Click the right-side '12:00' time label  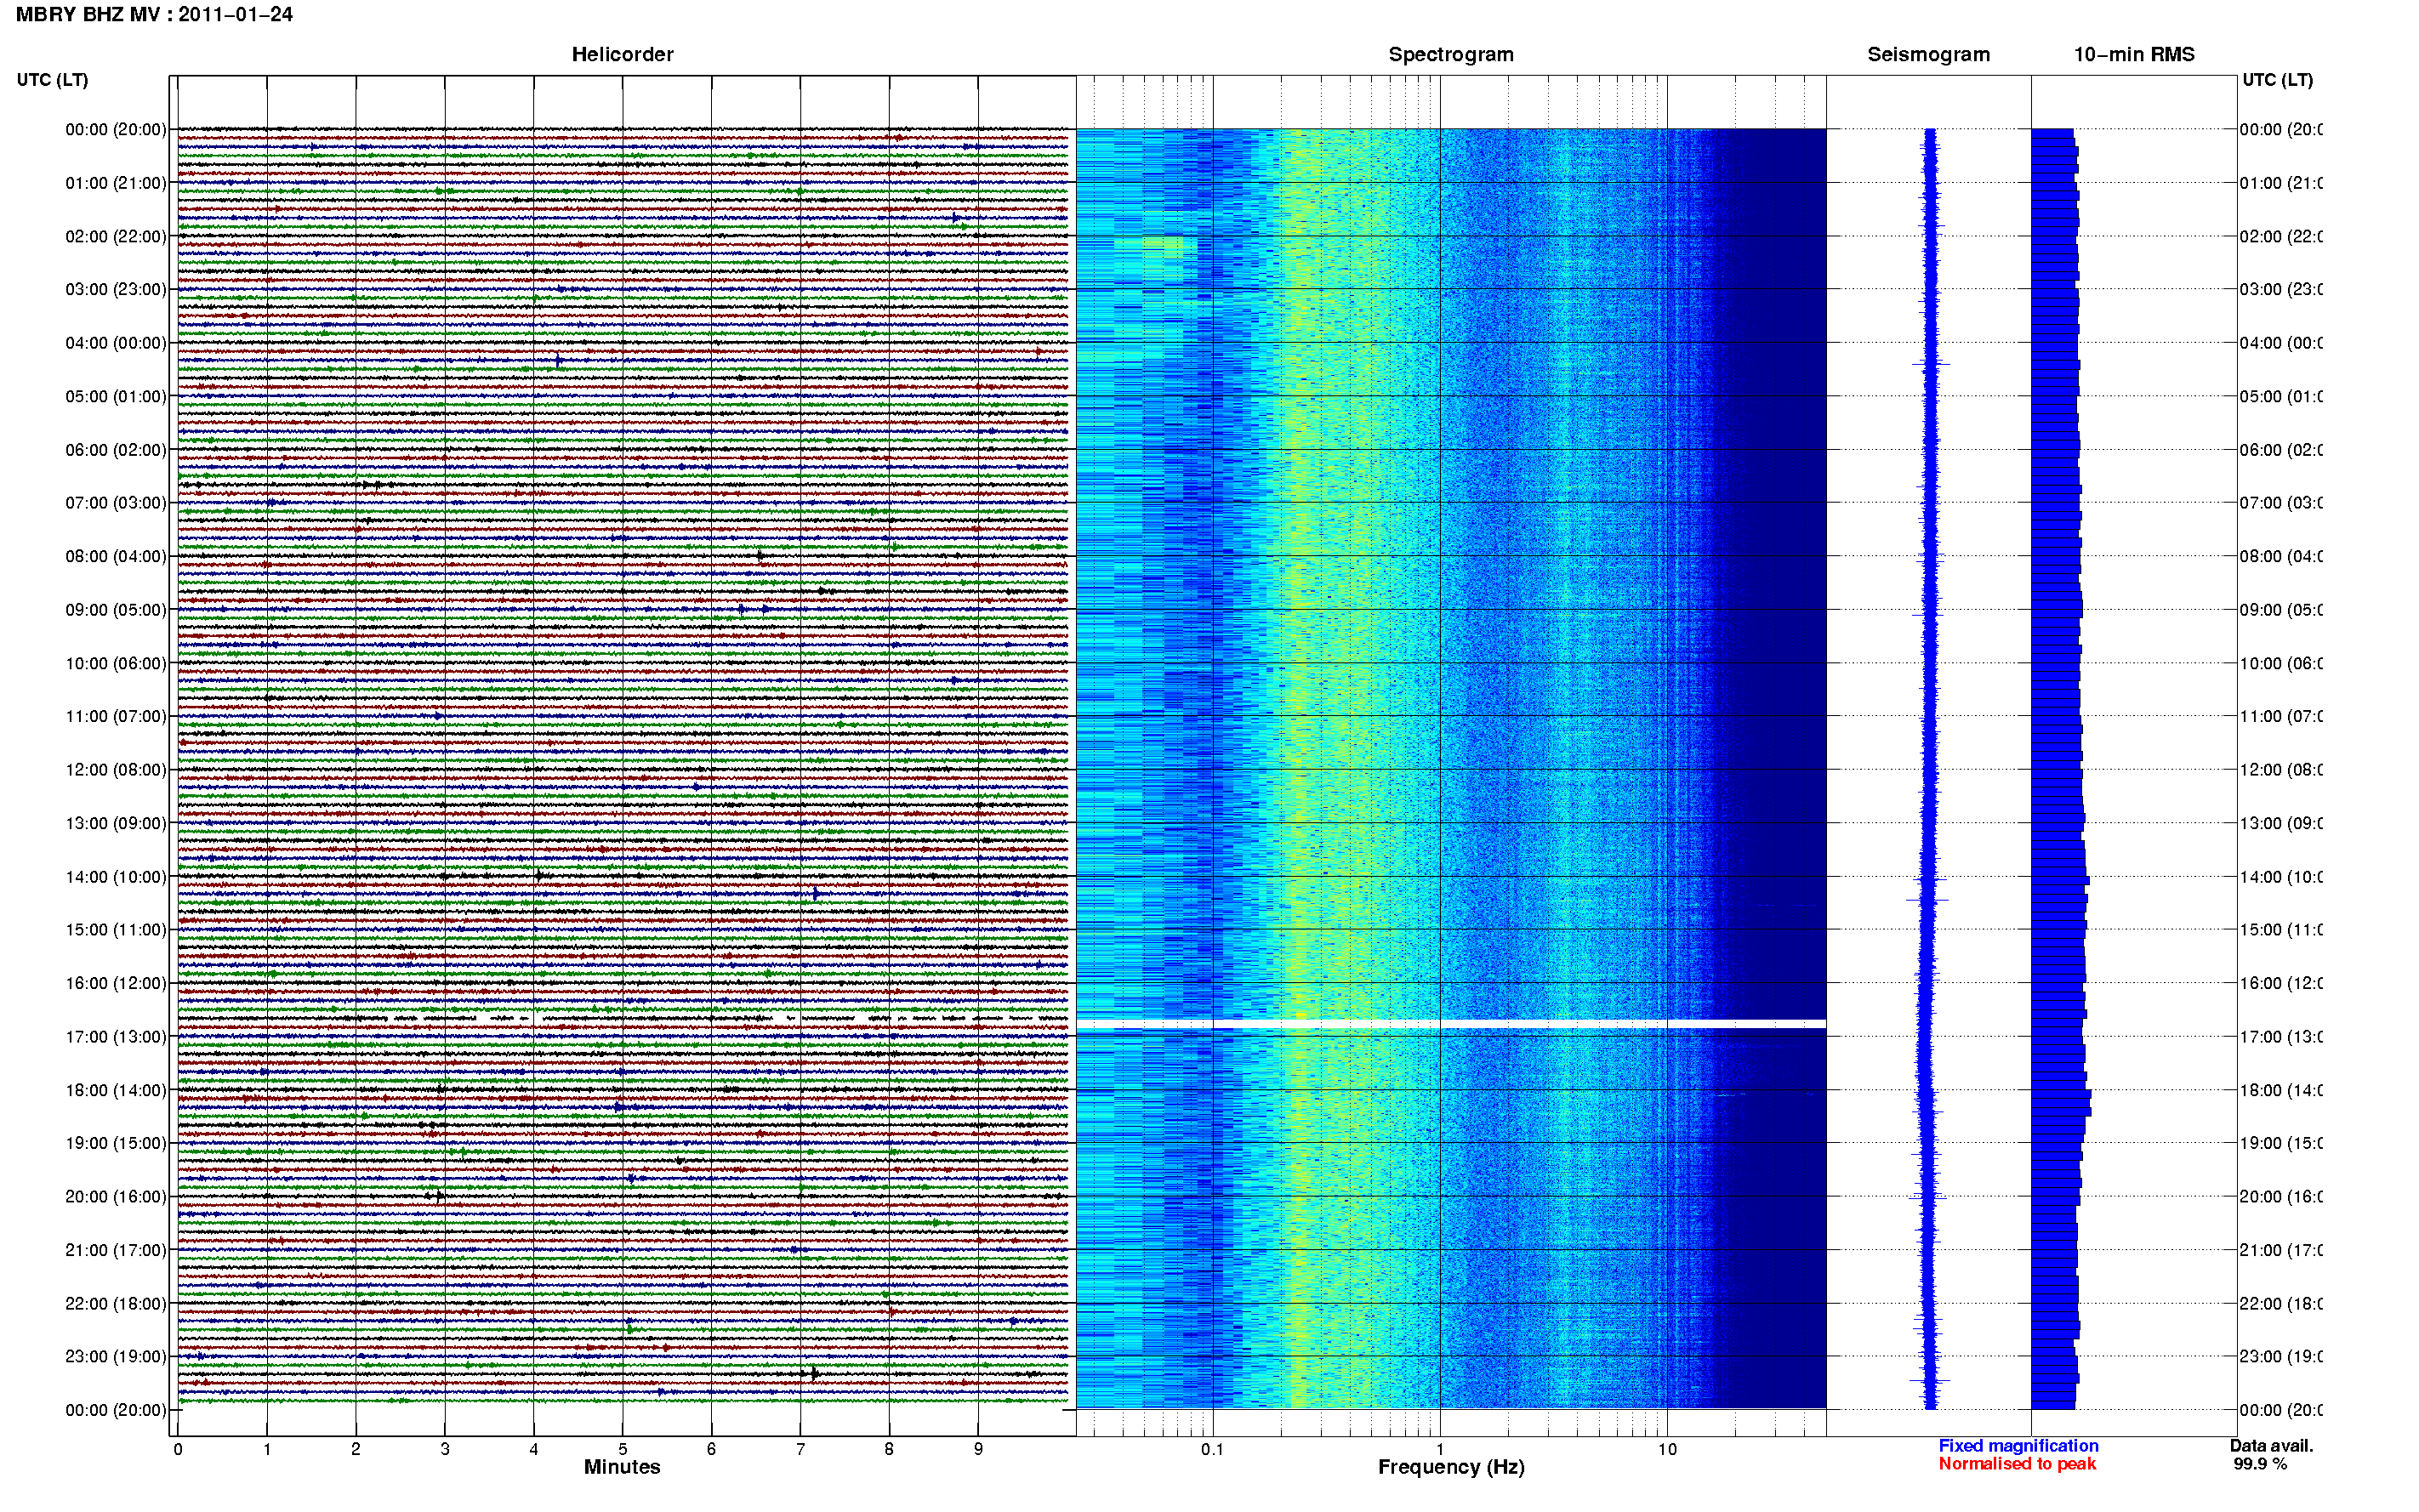coord(2280,770)
